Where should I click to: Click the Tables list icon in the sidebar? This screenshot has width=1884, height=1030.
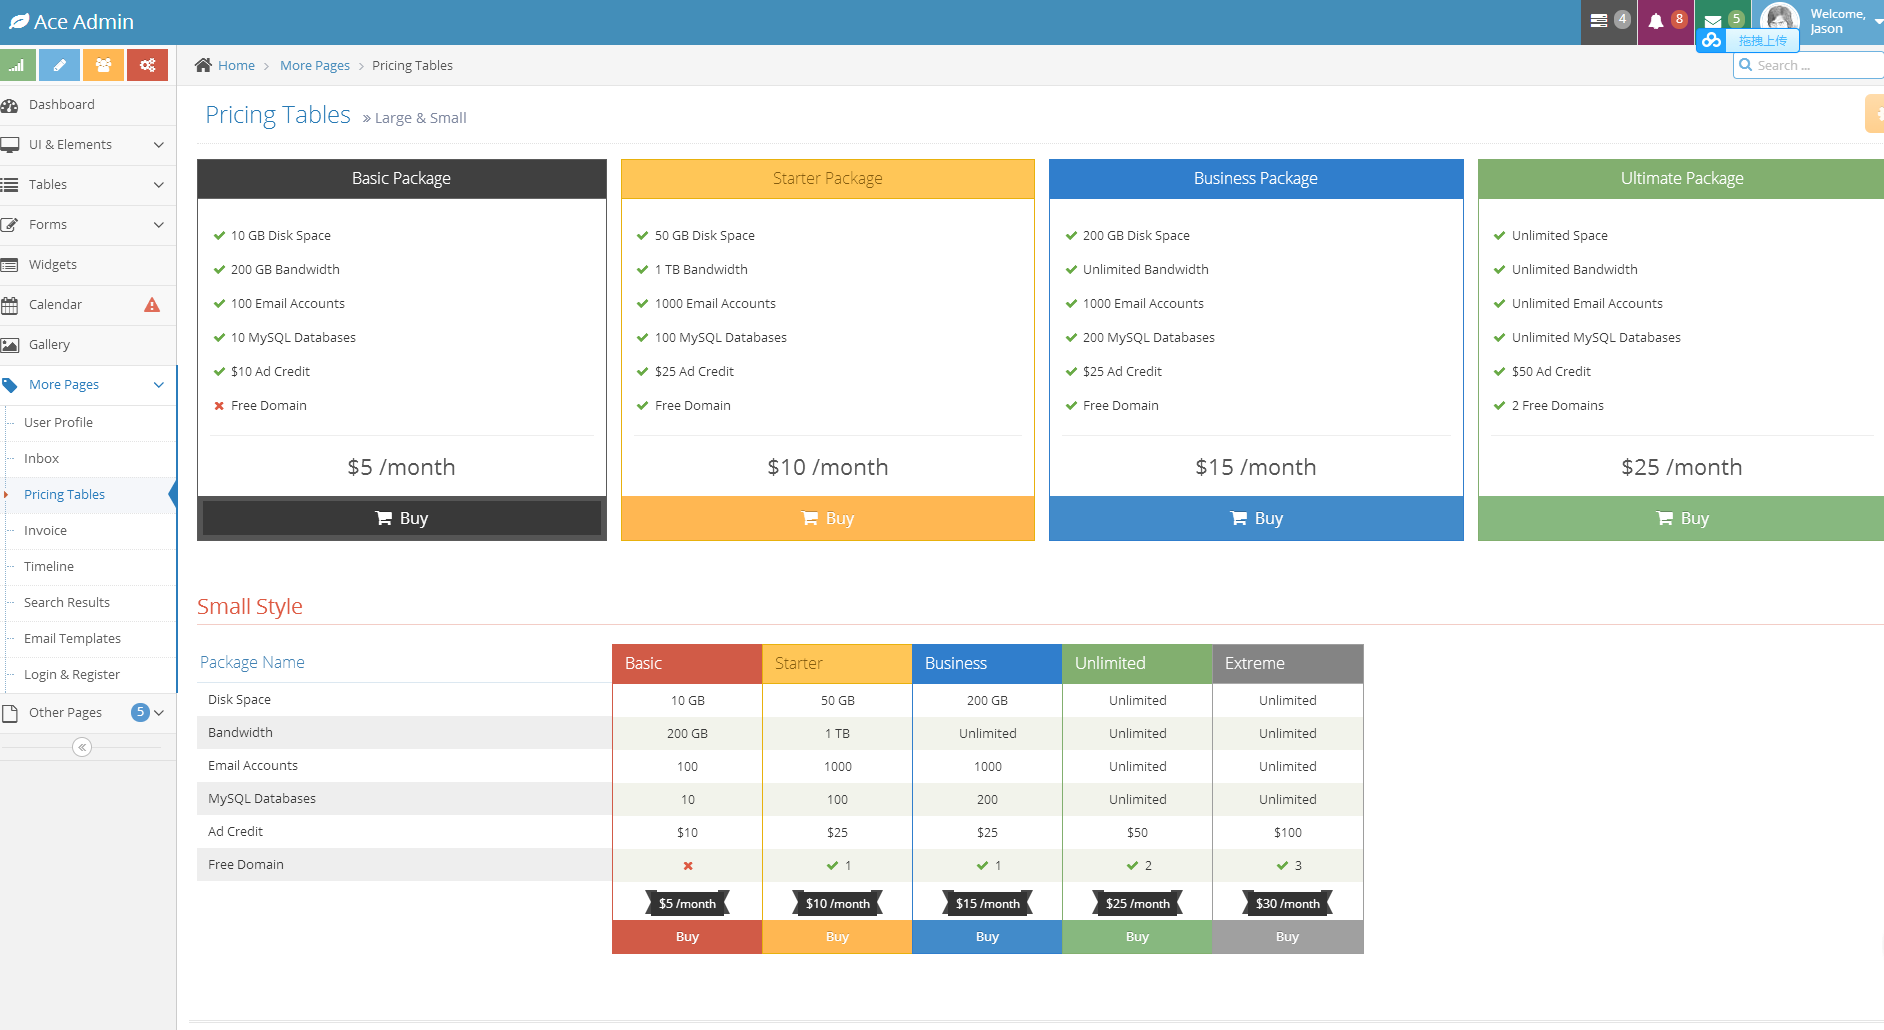[10, 185]
